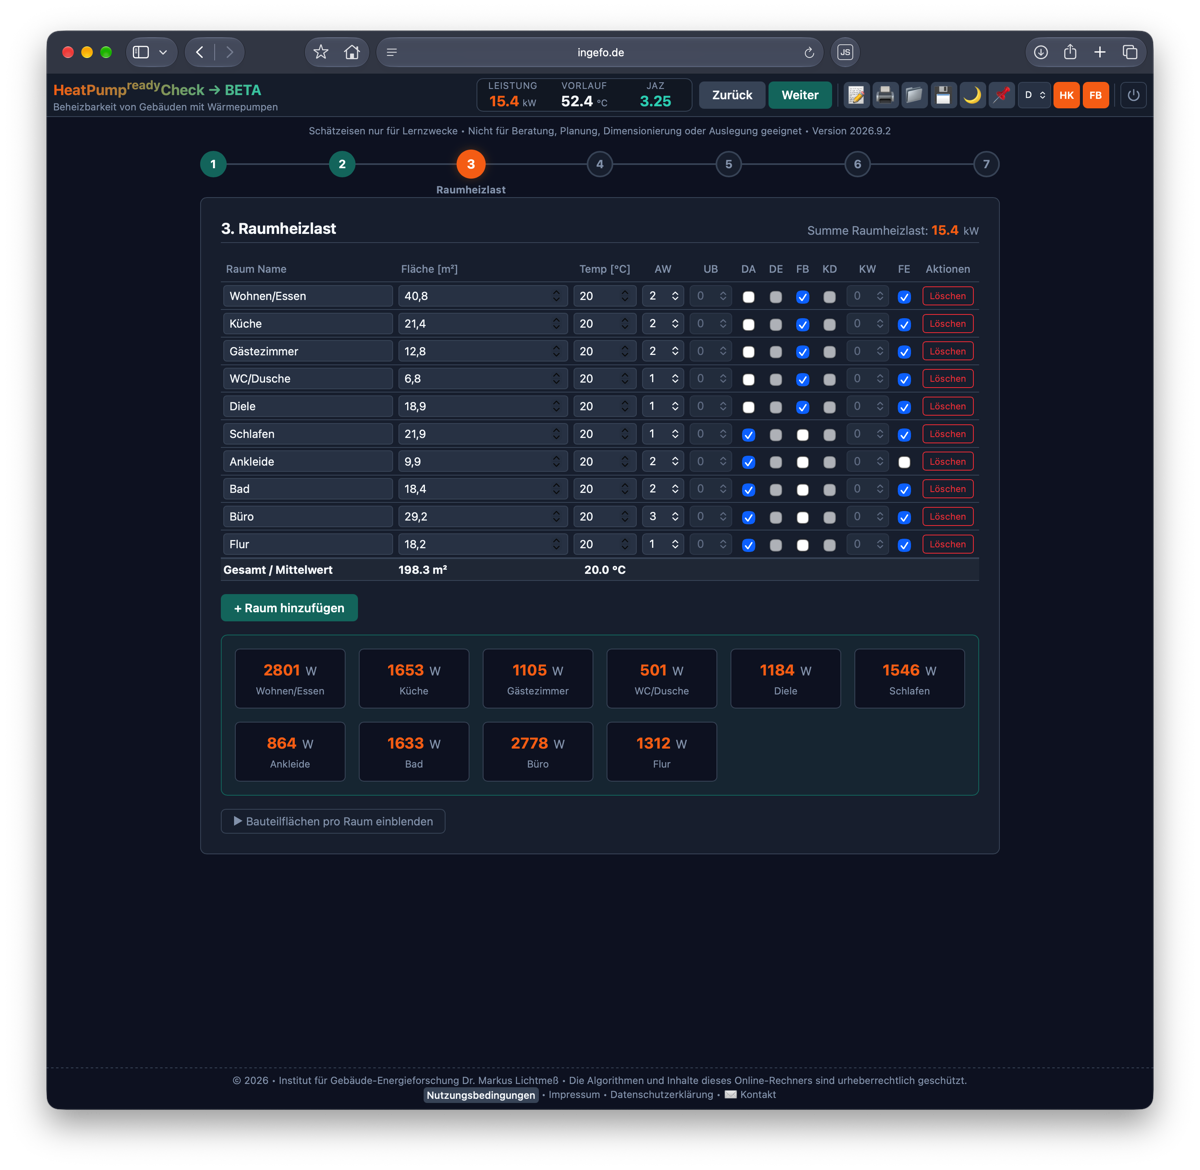
Task: Click the Weiter button
Action: tap(800, 95)
